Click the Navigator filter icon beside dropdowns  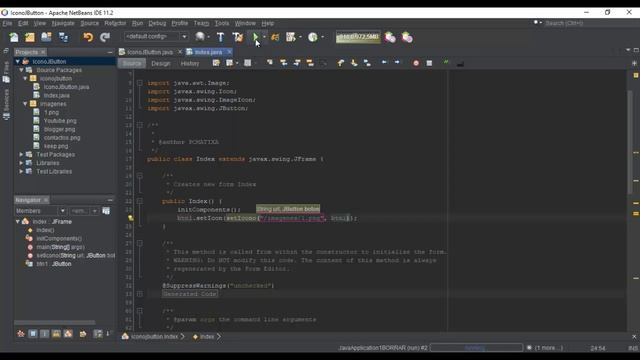point(106,211)
